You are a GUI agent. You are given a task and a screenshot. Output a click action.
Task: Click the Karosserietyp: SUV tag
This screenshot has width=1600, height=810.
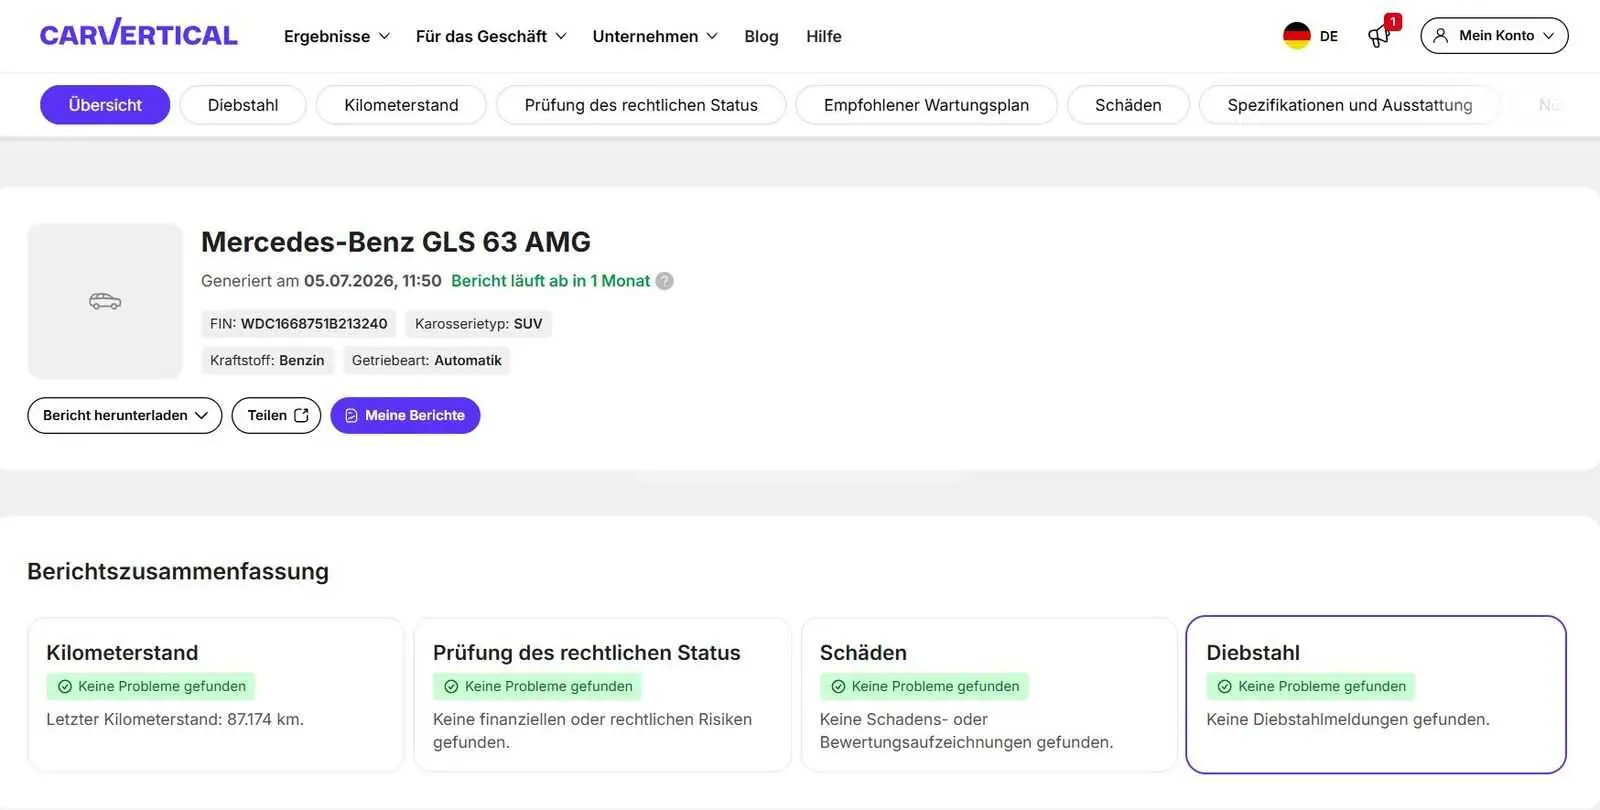click(478, 324)
